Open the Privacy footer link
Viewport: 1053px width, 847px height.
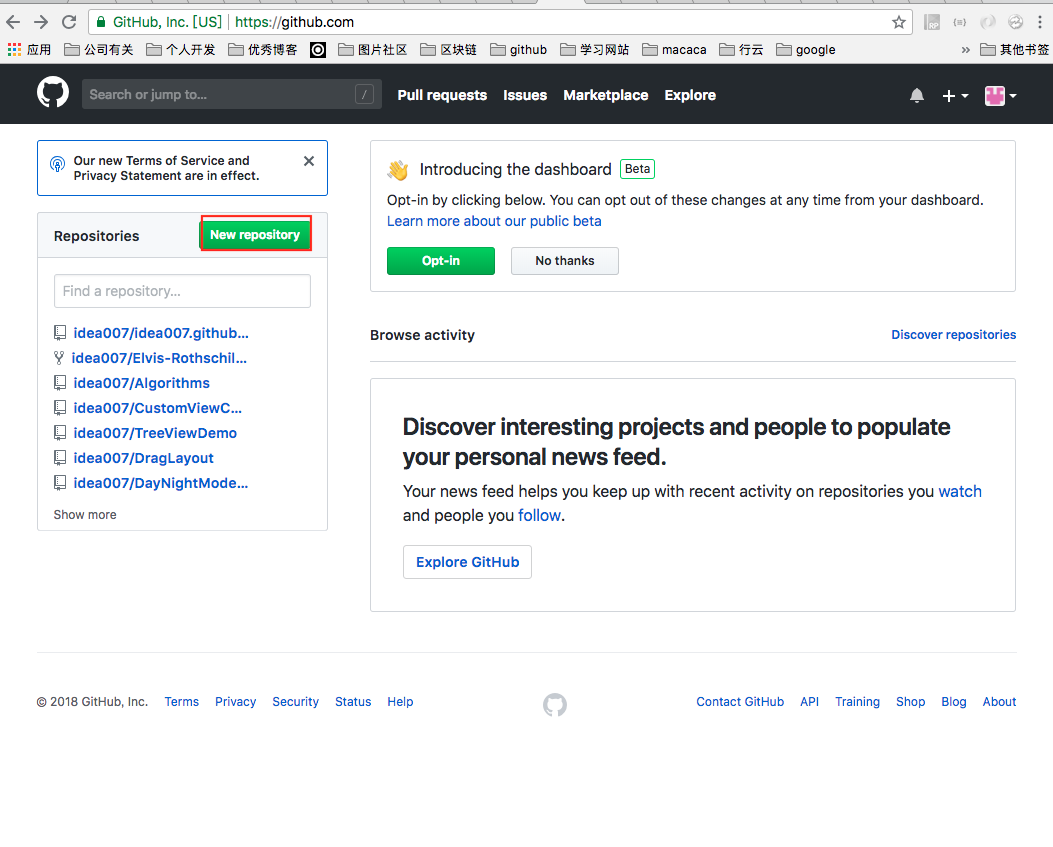(236, 701)
